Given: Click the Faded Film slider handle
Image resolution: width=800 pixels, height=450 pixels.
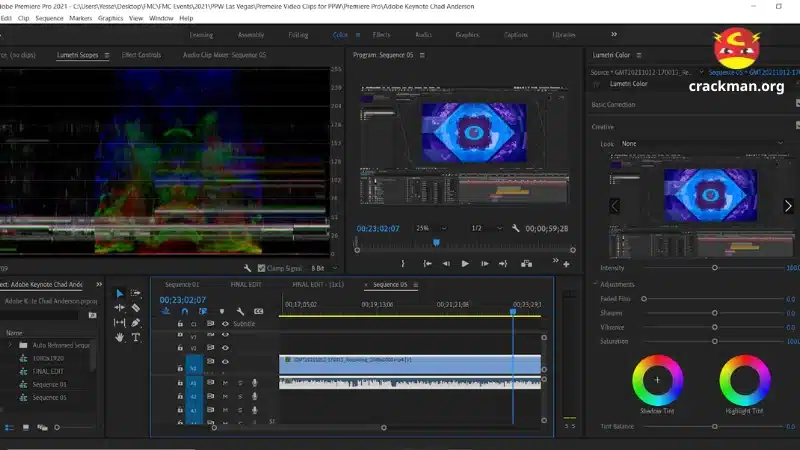Looking at the screenshot, I should click(644, 299).
